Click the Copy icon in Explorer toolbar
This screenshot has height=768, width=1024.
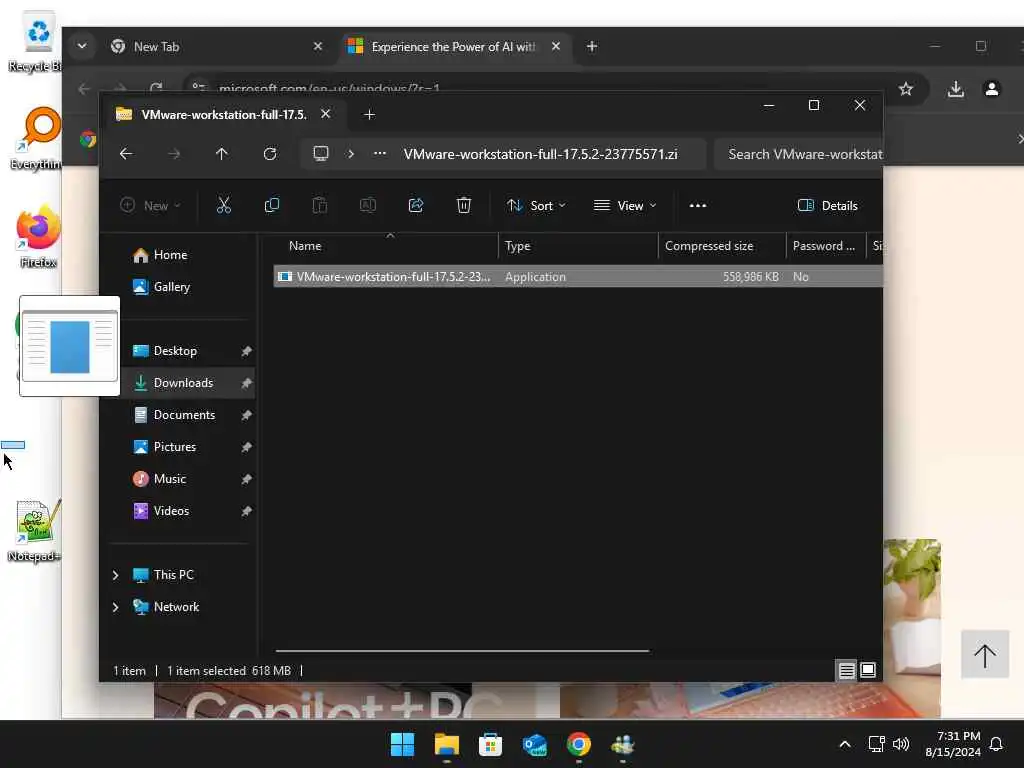point(272,205)
